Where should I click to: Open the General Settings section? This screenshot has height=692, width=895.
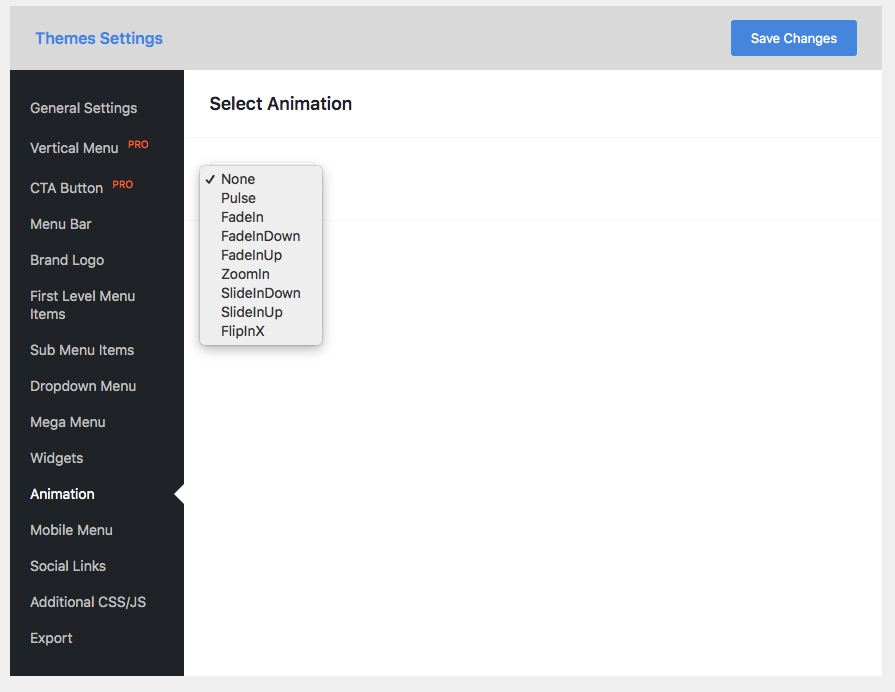tap(83, 108)
